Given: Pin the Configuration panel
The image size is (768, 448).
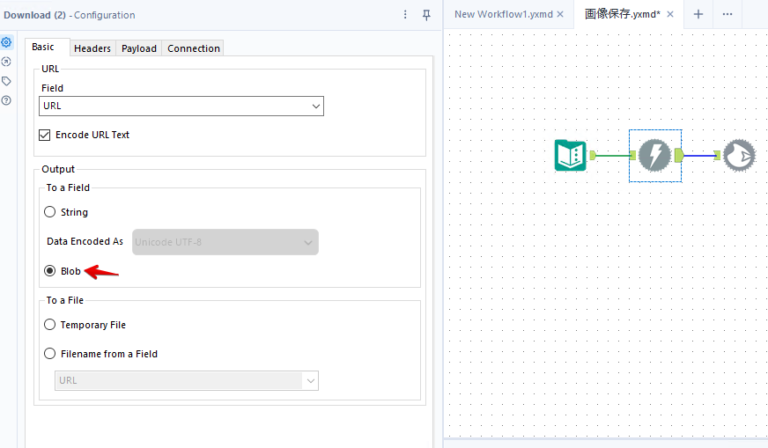Looking at the screenshot, I should pyautogui.click(x=427, y=15).
